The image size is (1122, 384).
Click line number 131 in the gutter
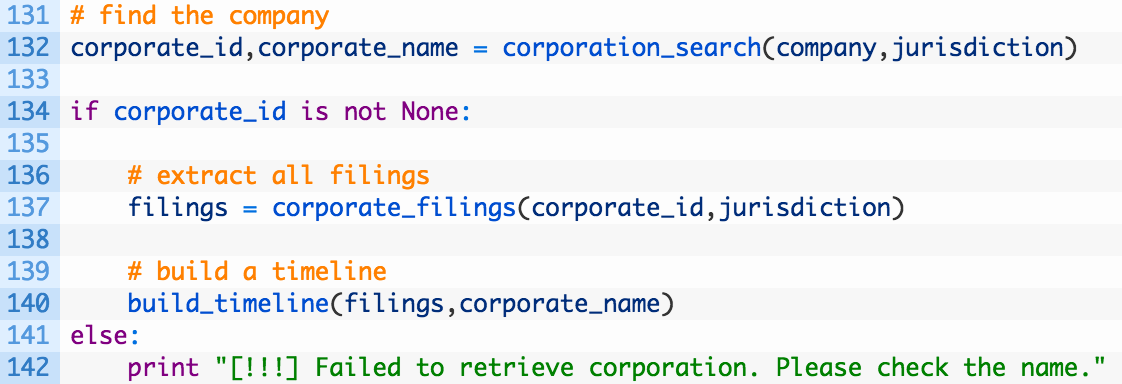29,16
